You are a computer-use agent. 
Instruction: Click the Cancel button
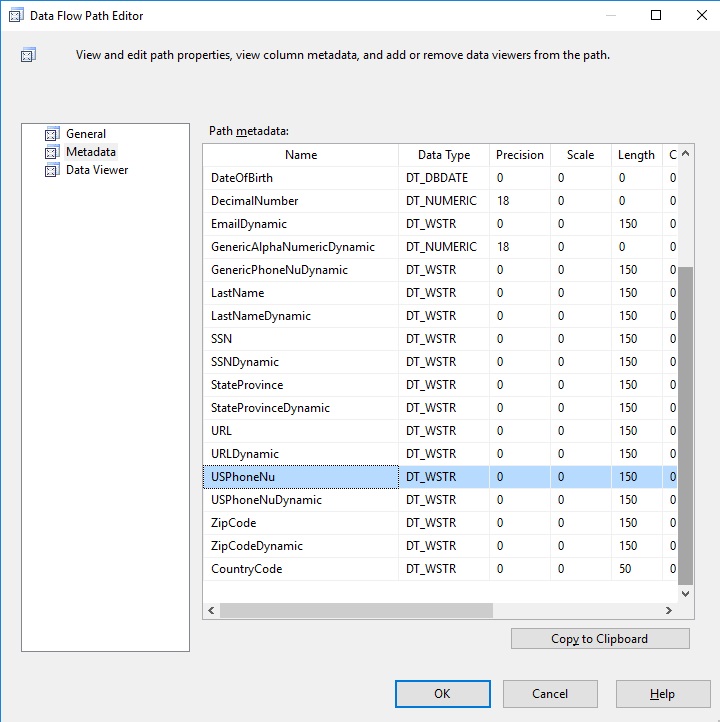550,693
